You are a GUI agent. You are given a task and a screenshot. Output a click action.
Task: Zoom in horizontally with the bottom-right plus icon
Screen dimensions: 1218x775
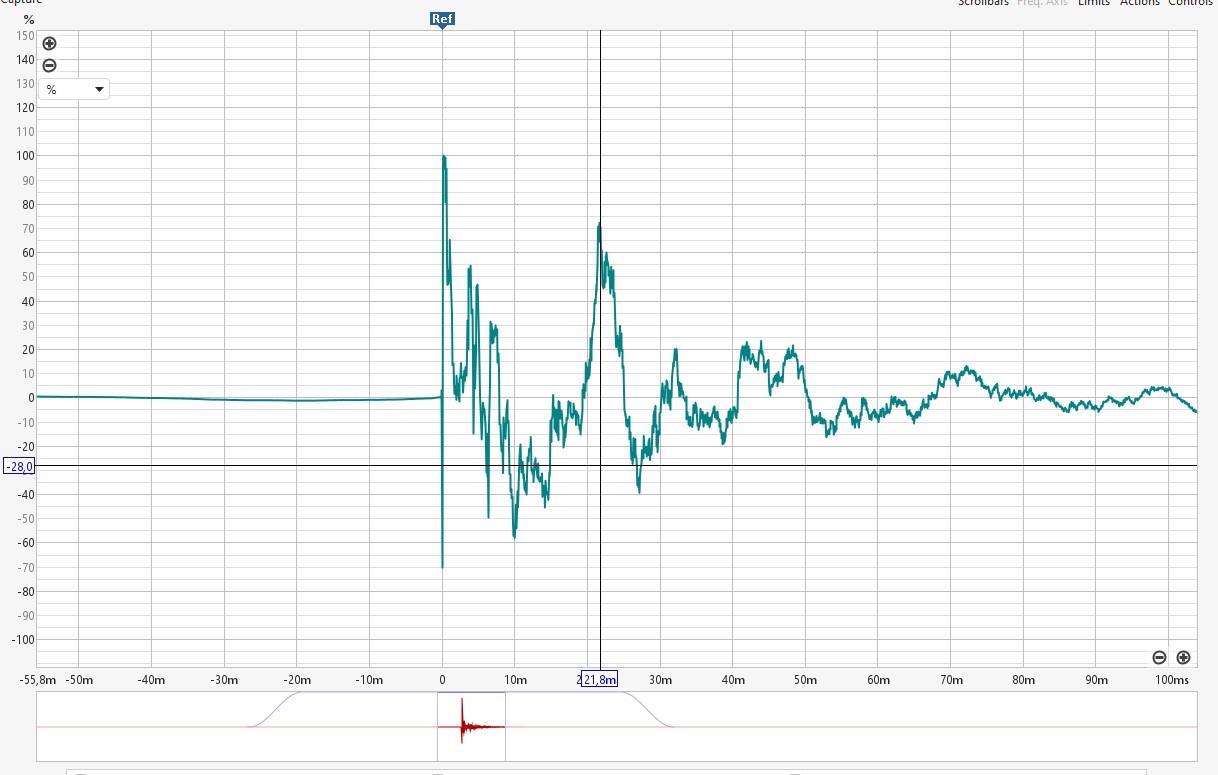click(1183, 657)
